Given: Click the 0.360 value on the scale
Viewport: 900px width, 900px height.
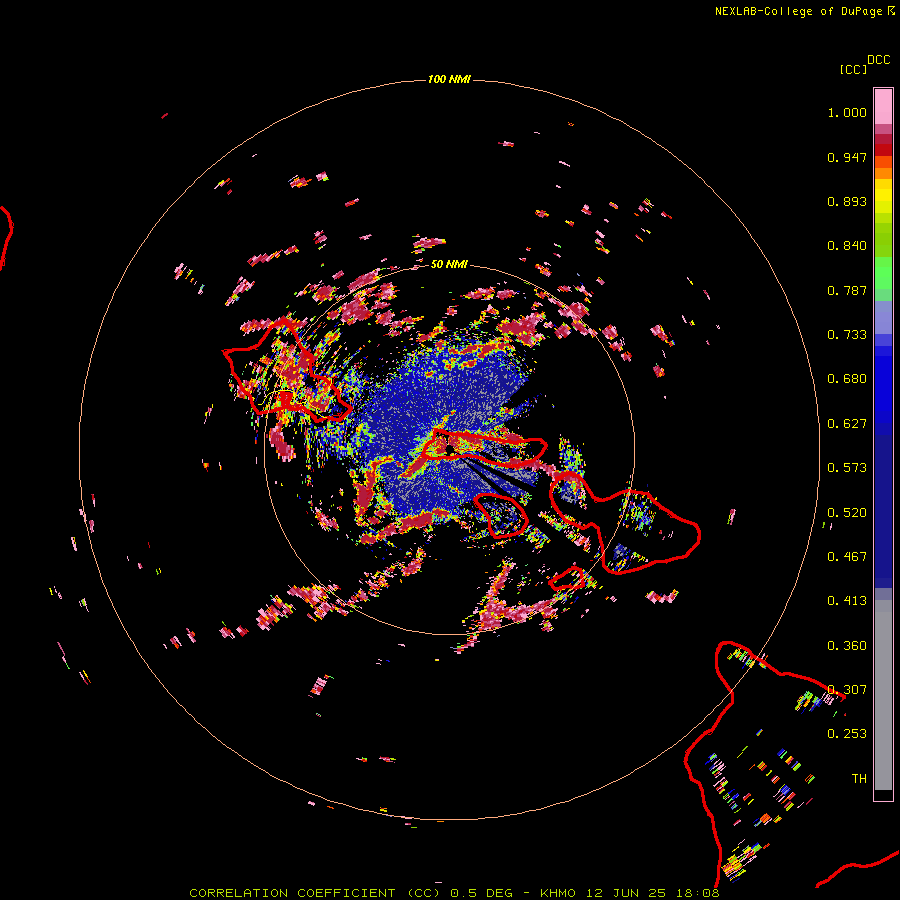Looking at the screenshot, I should coord(847,646).
